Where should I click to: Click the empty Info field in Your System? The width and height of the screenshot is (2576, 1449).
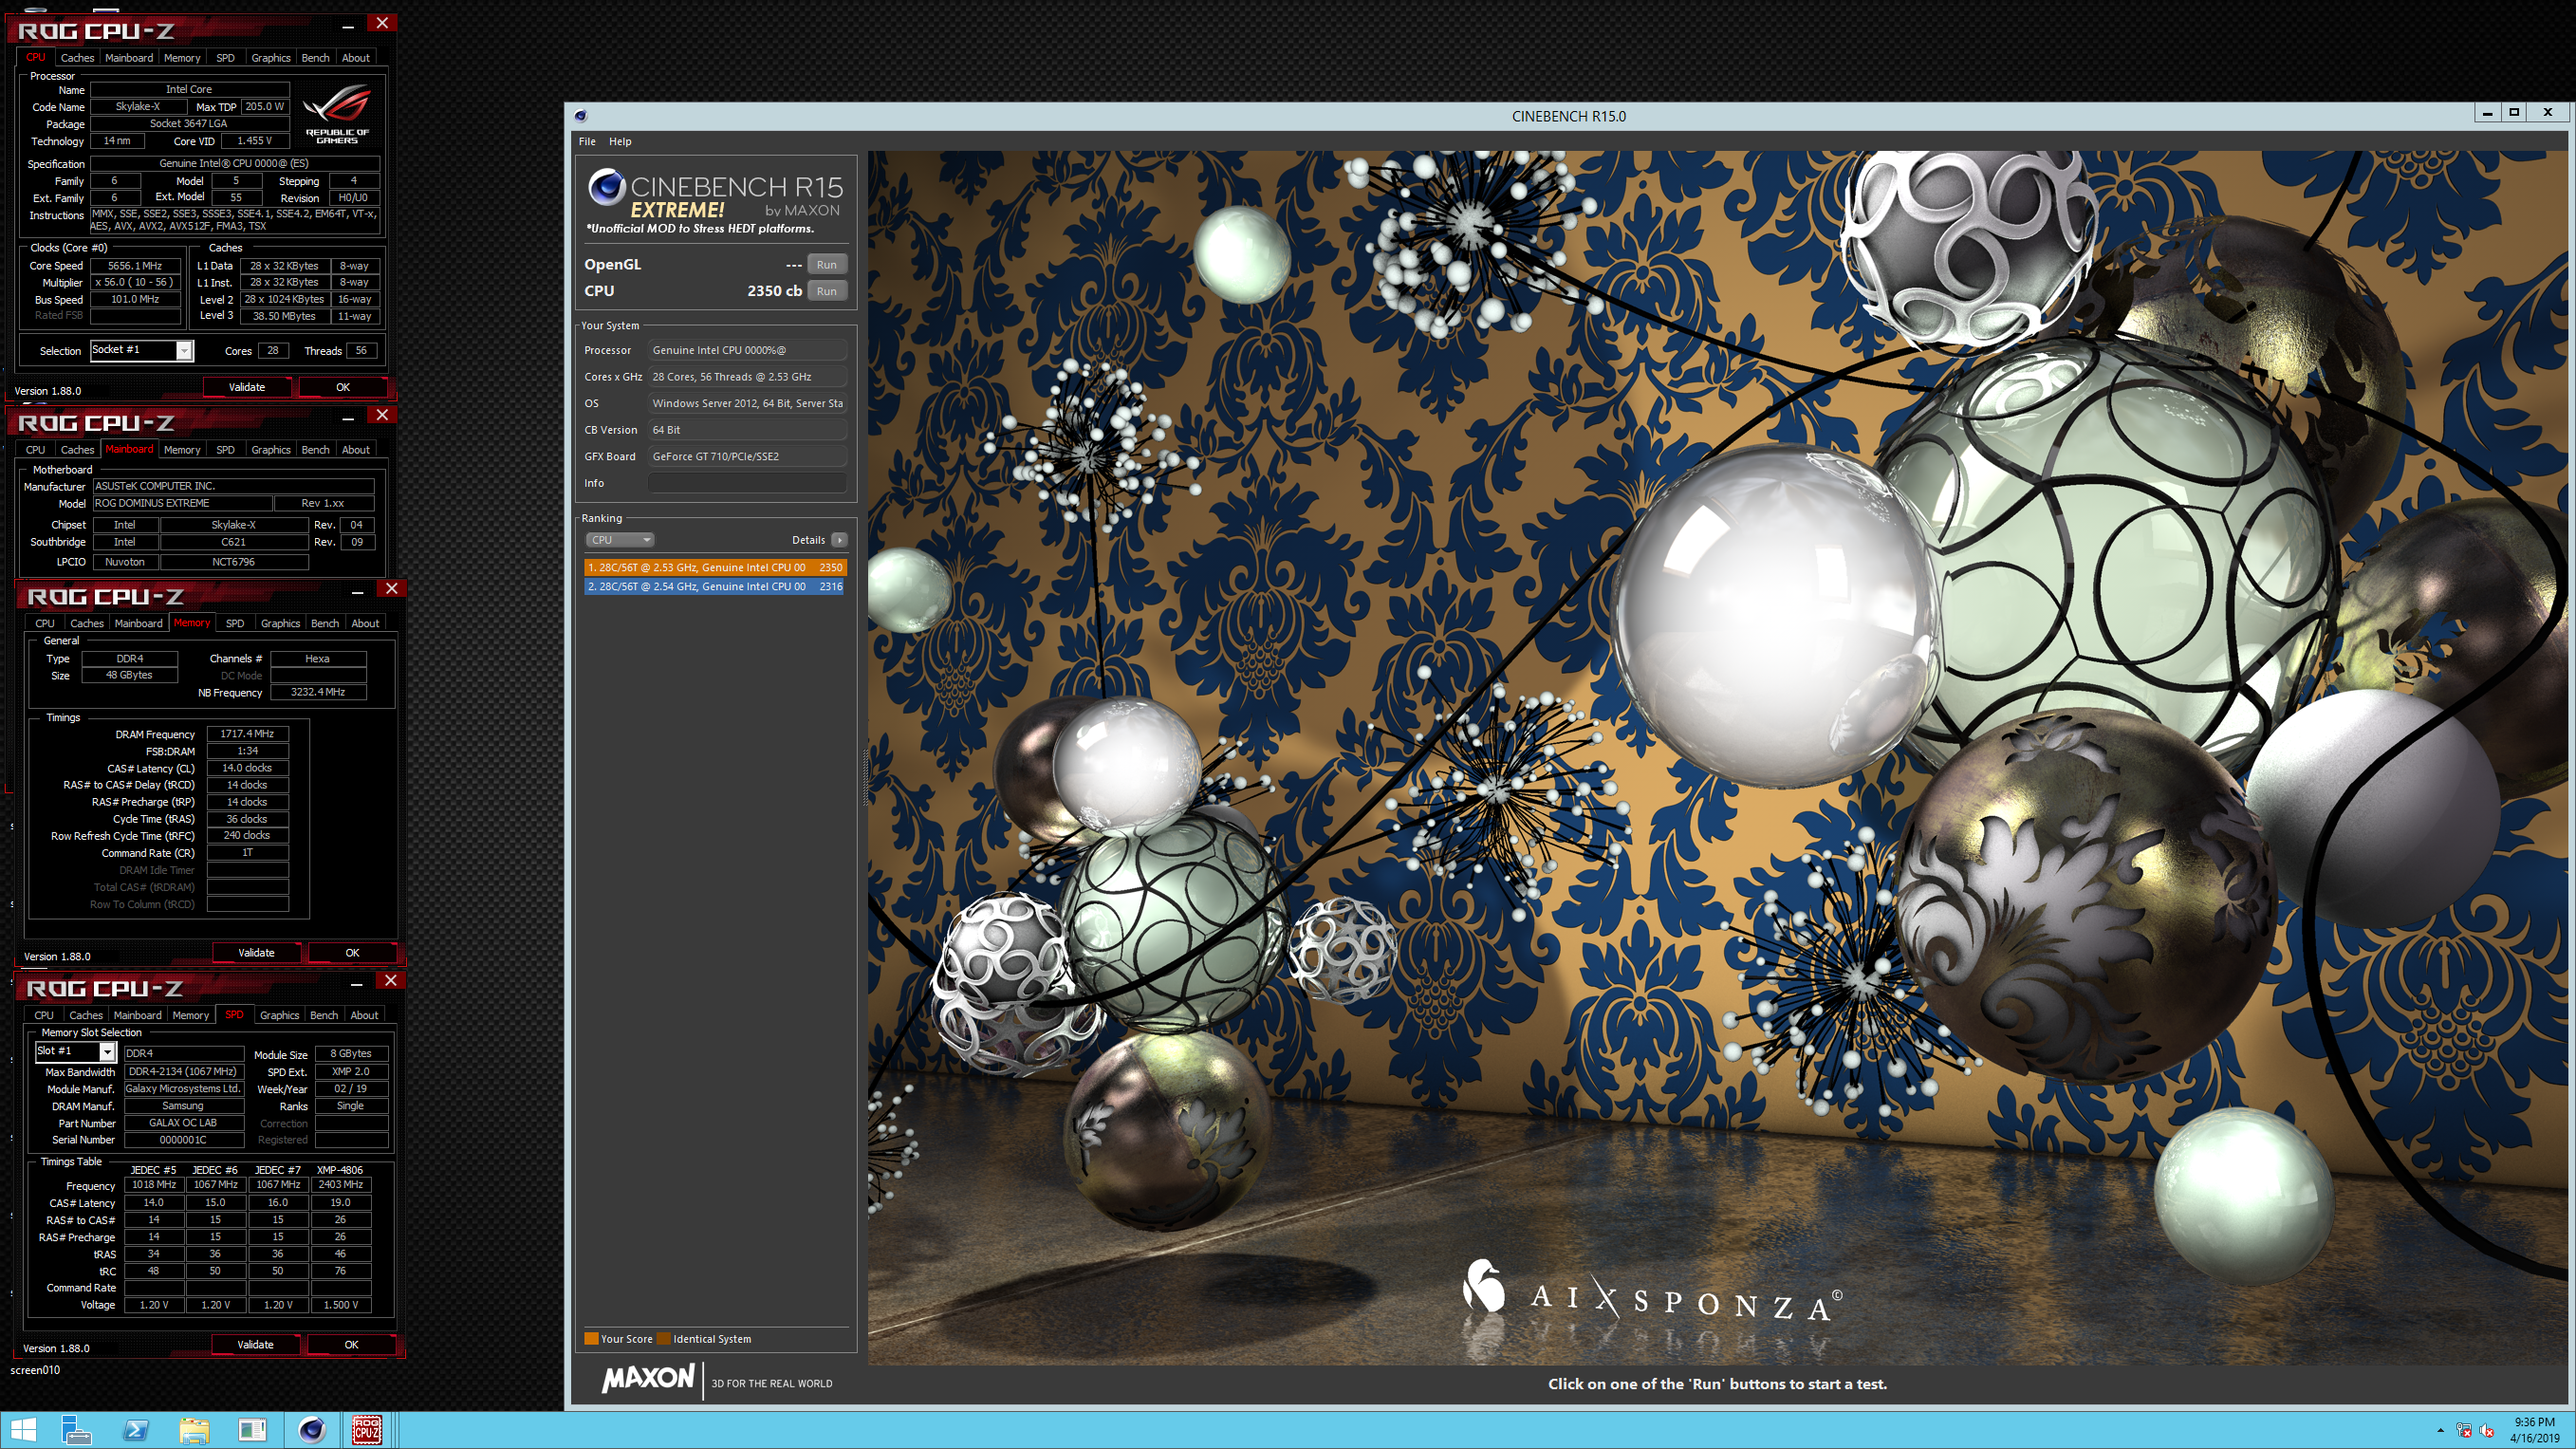tap(747, 483)
